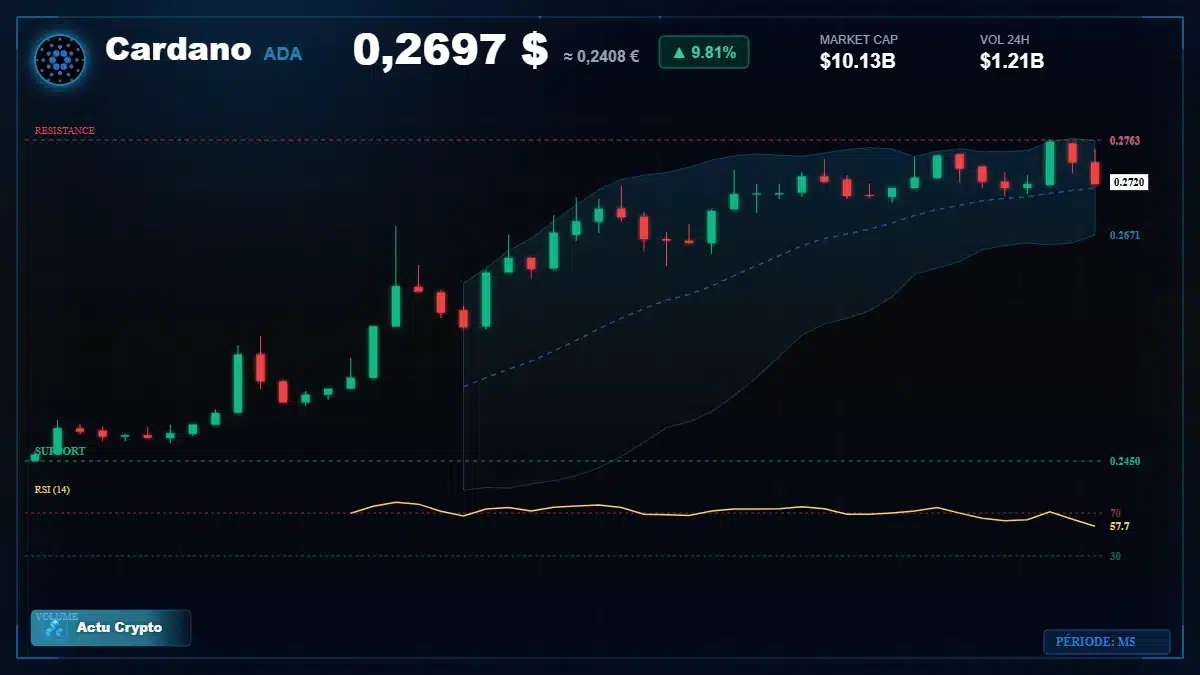Click the $1.21B volume value
The width and height of the screenshot is (1200, 675).
click(1012, 61)
